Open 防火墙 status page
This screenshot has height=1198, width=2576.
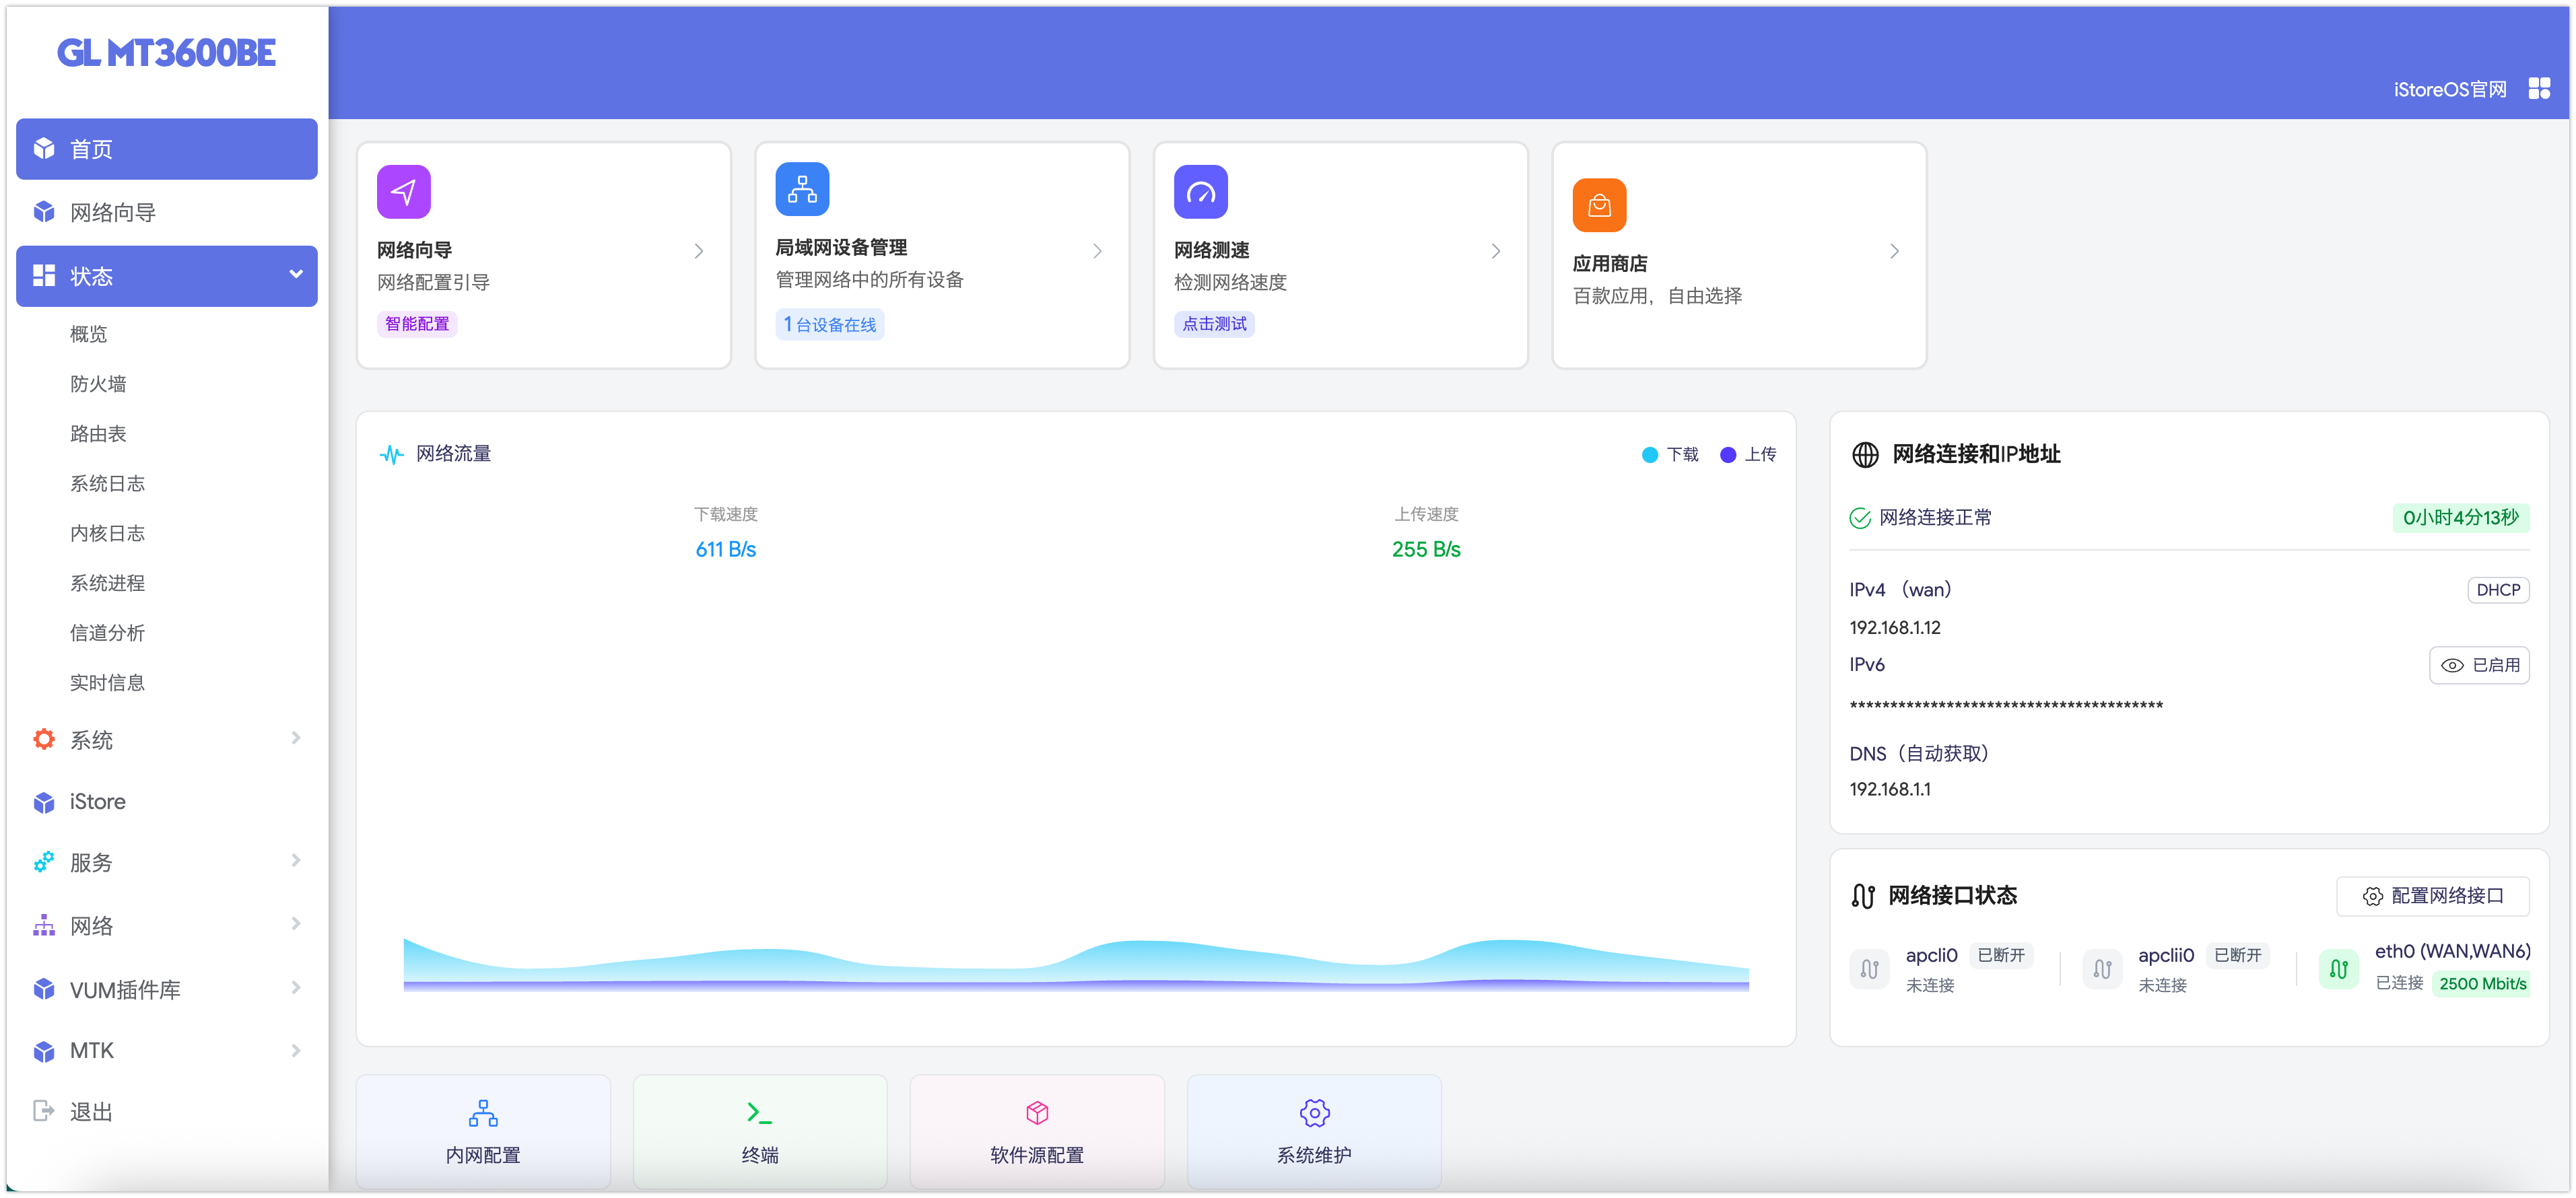pyautogui.click(x=98, y=384)
